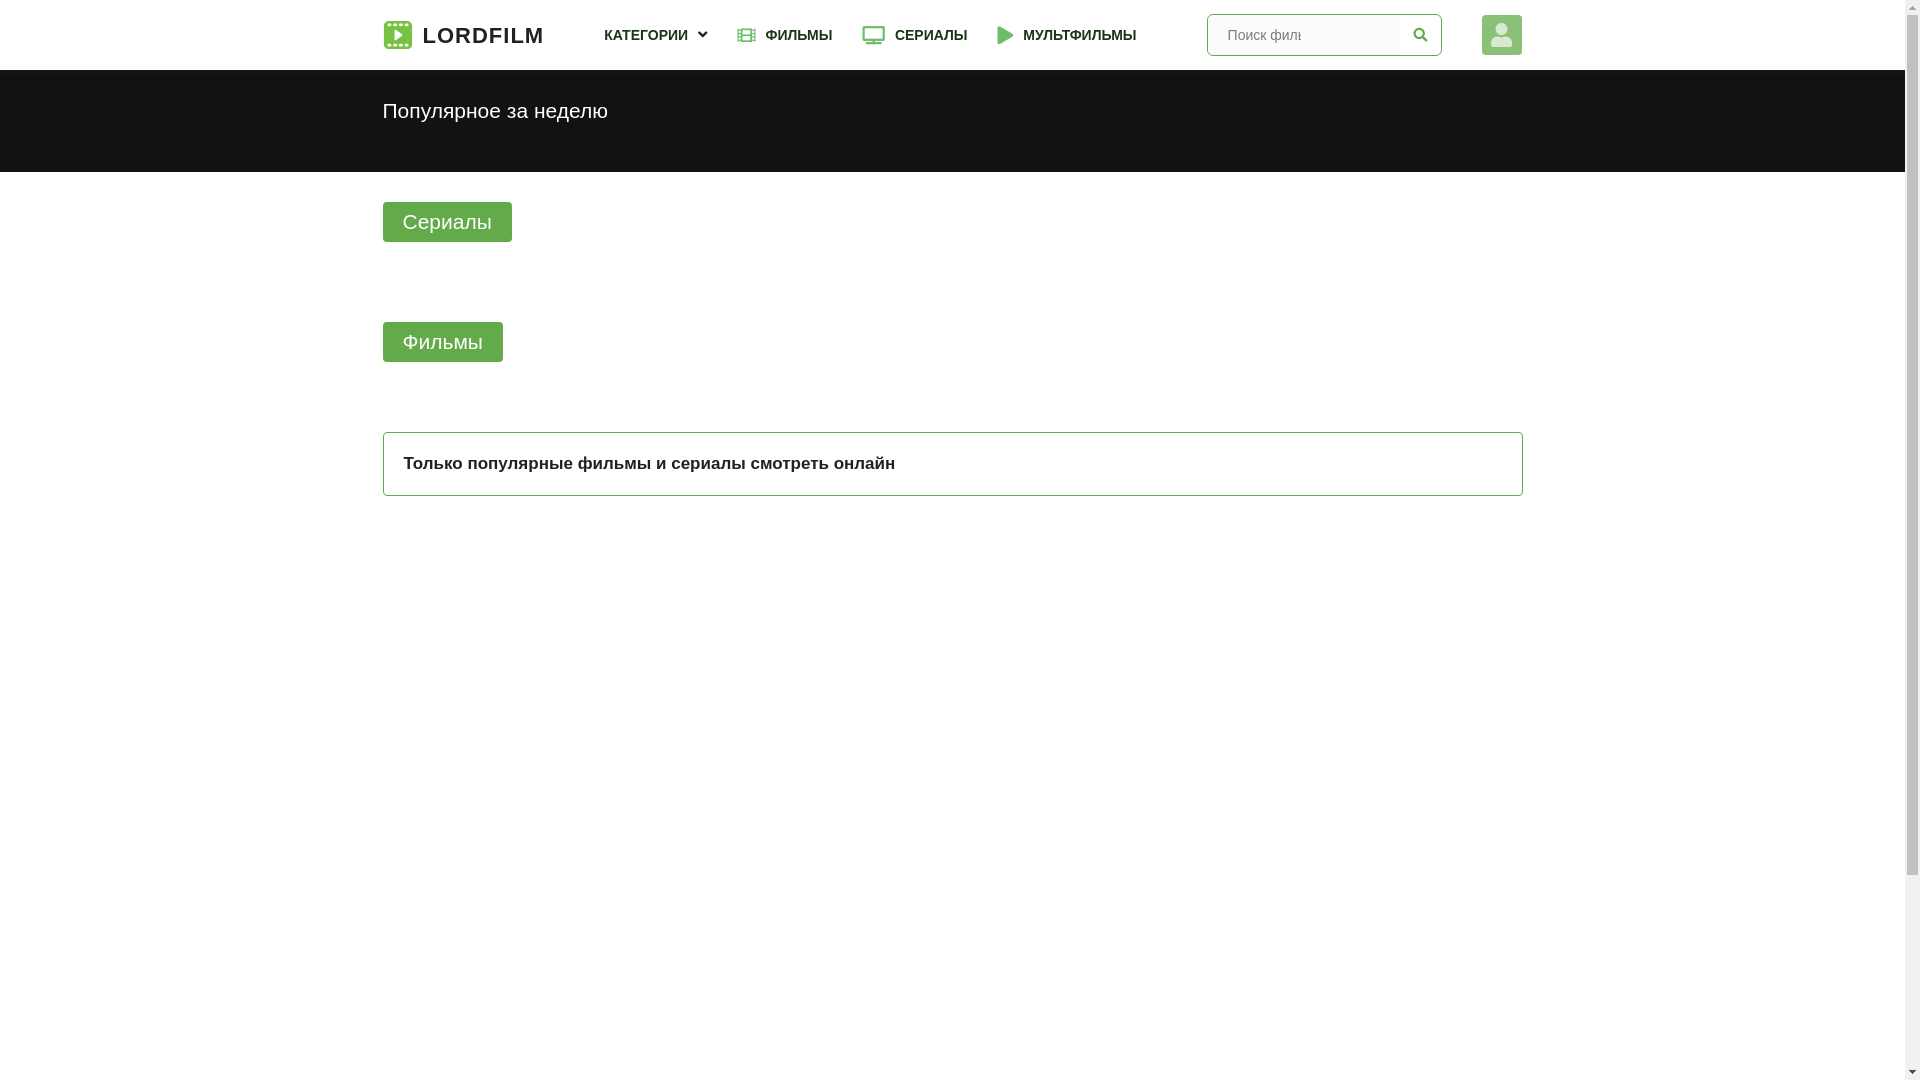Open Сериалы from the top navigation
Image resolution: width=1920 pixels, height=1080 pixels.
click(930, 35)
